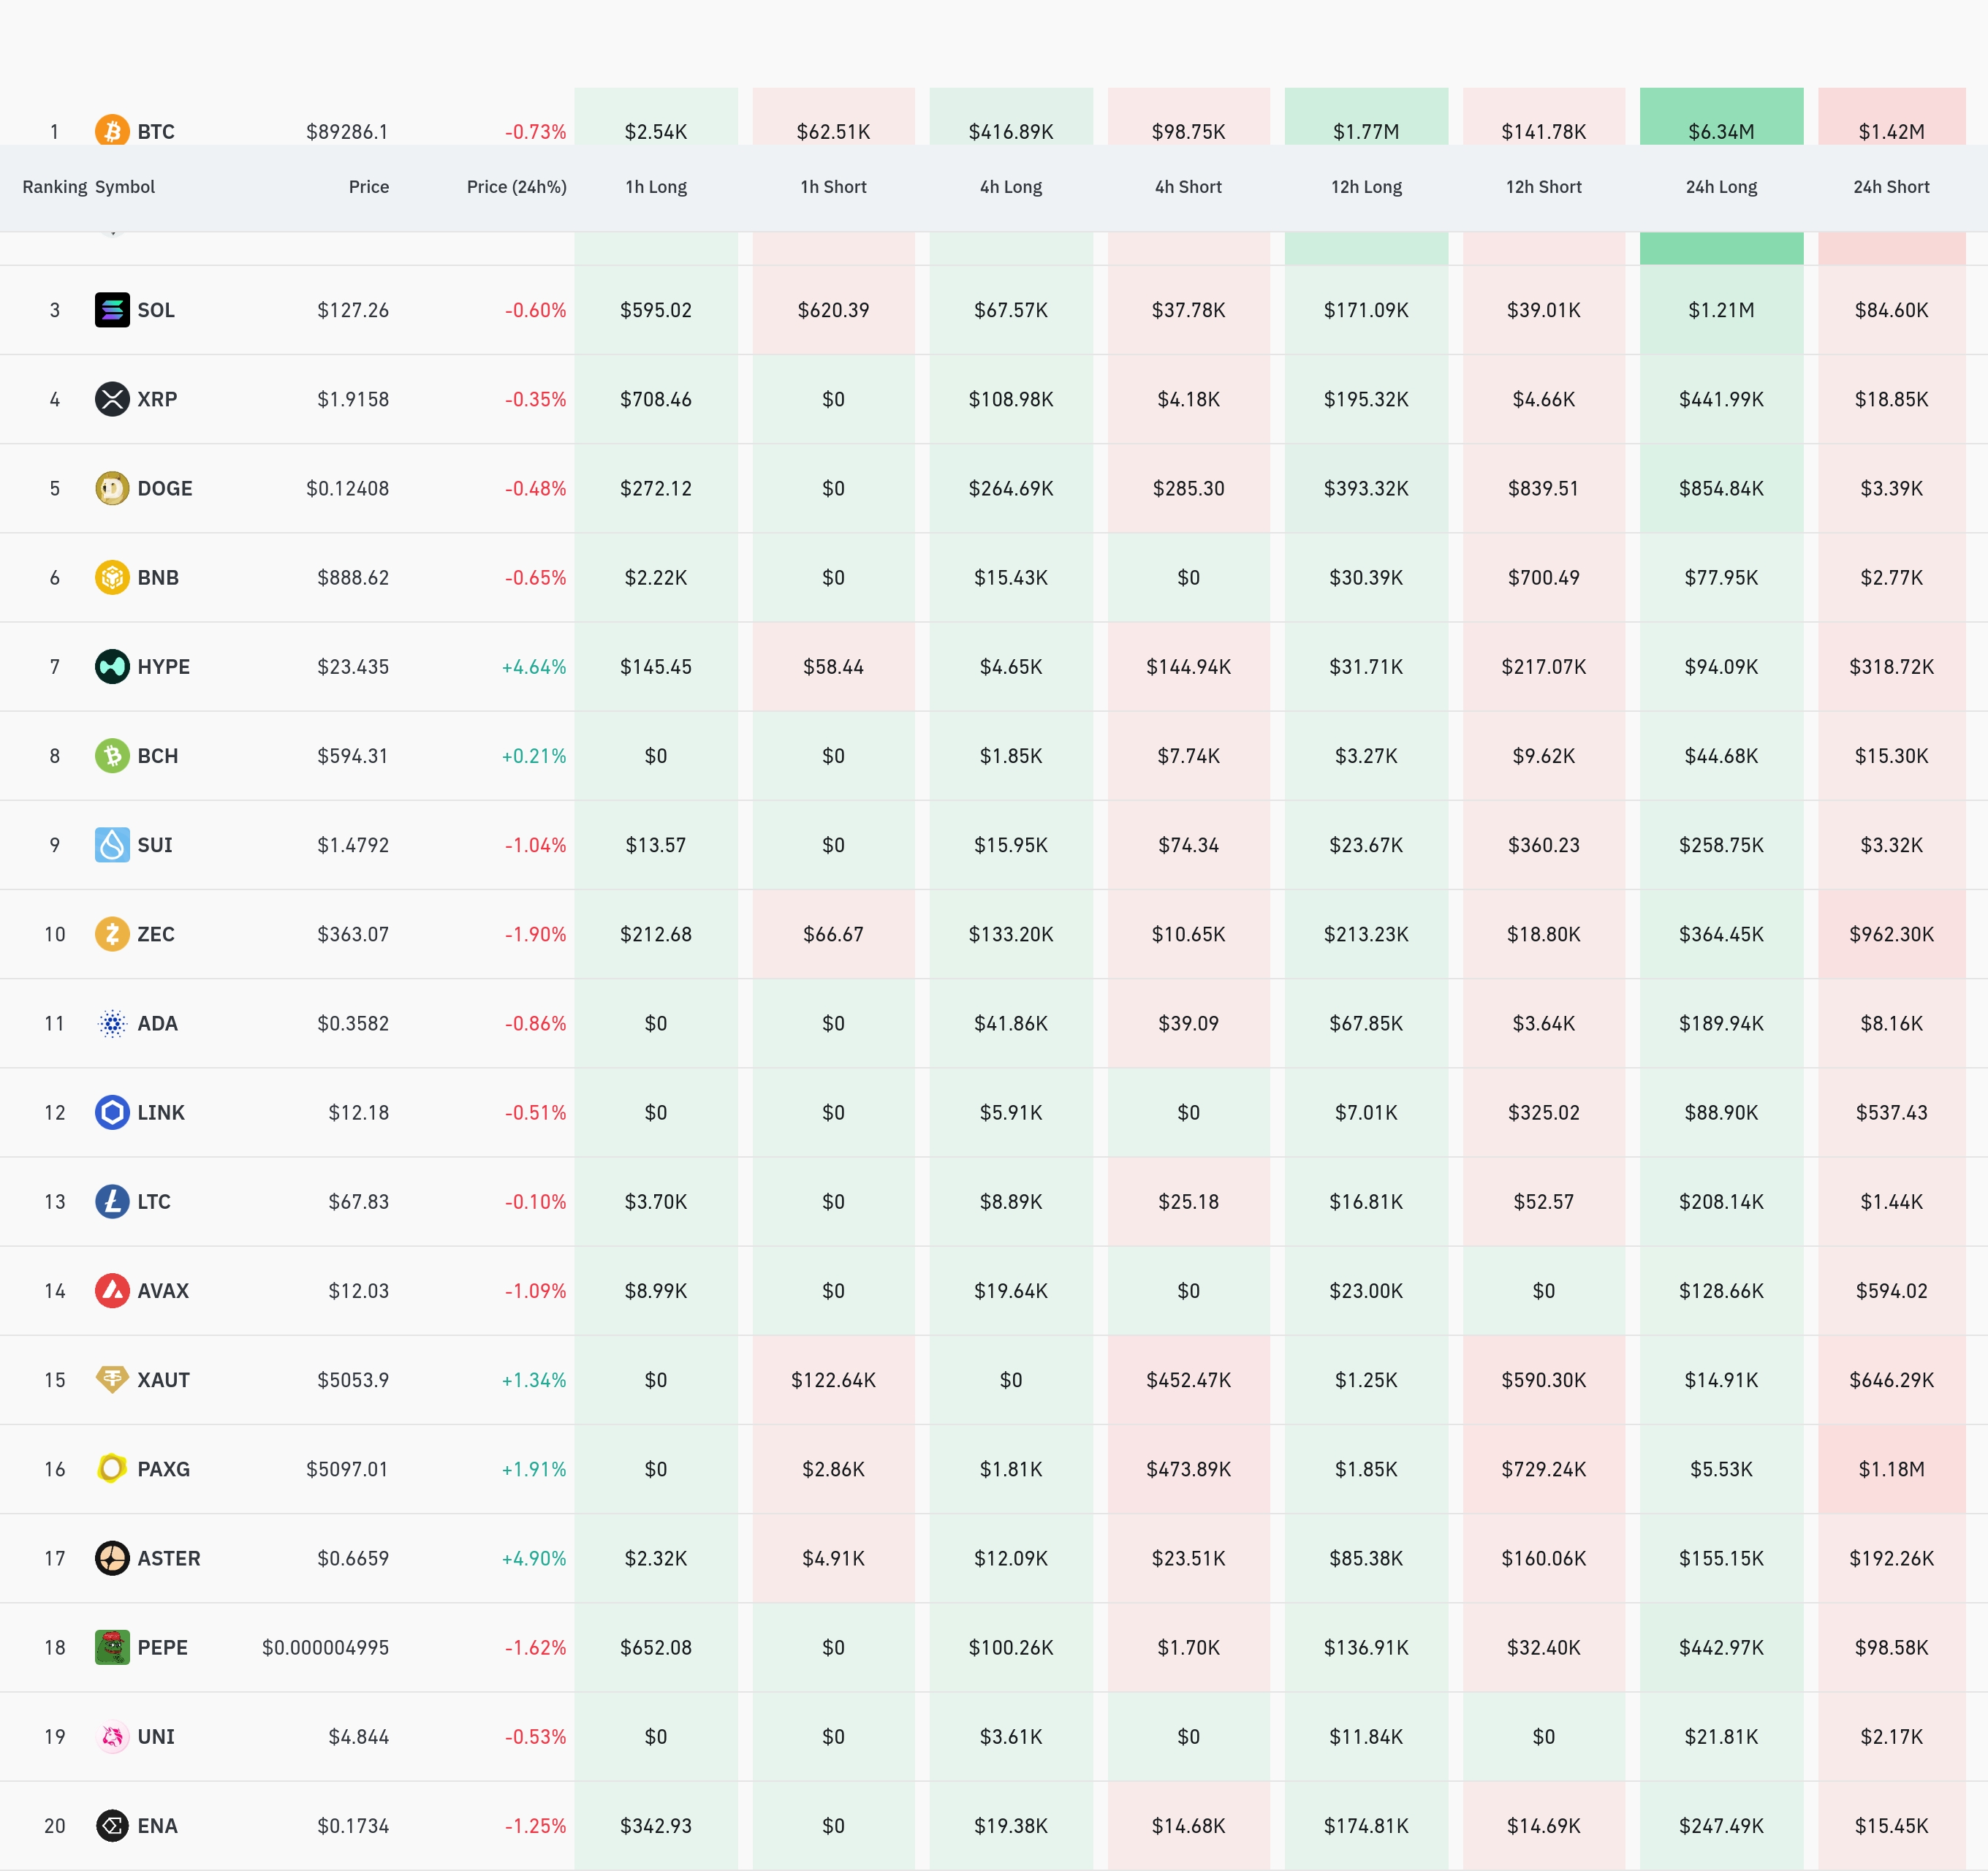Click the ZEC coin icon

click(x=112, y=934)
